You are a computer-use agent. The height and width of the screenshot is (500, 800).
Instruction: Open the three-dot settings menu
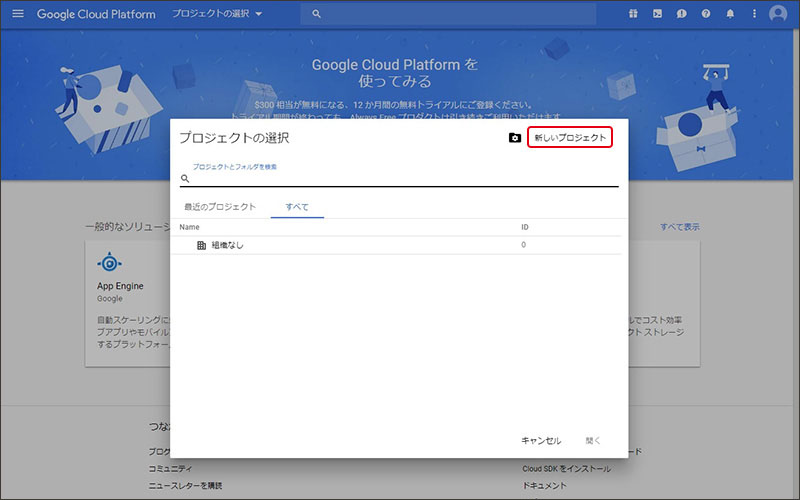pyautogui.click(x=753, y=14)
